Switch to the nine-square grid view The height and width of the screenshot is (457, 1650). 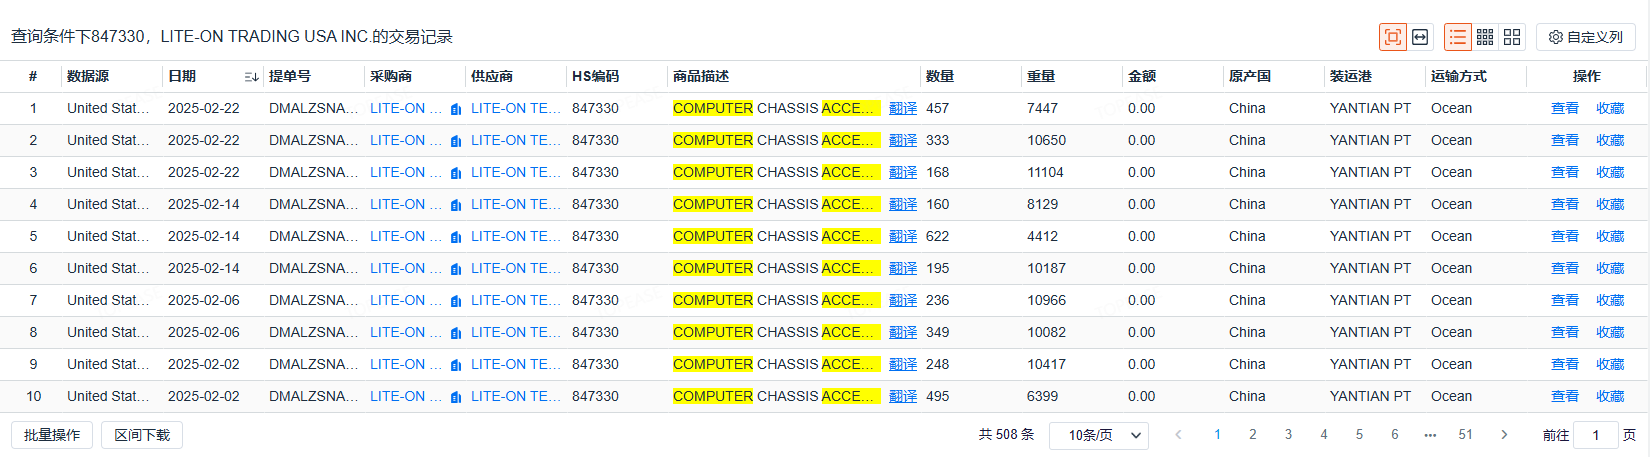pos(1485,37)
